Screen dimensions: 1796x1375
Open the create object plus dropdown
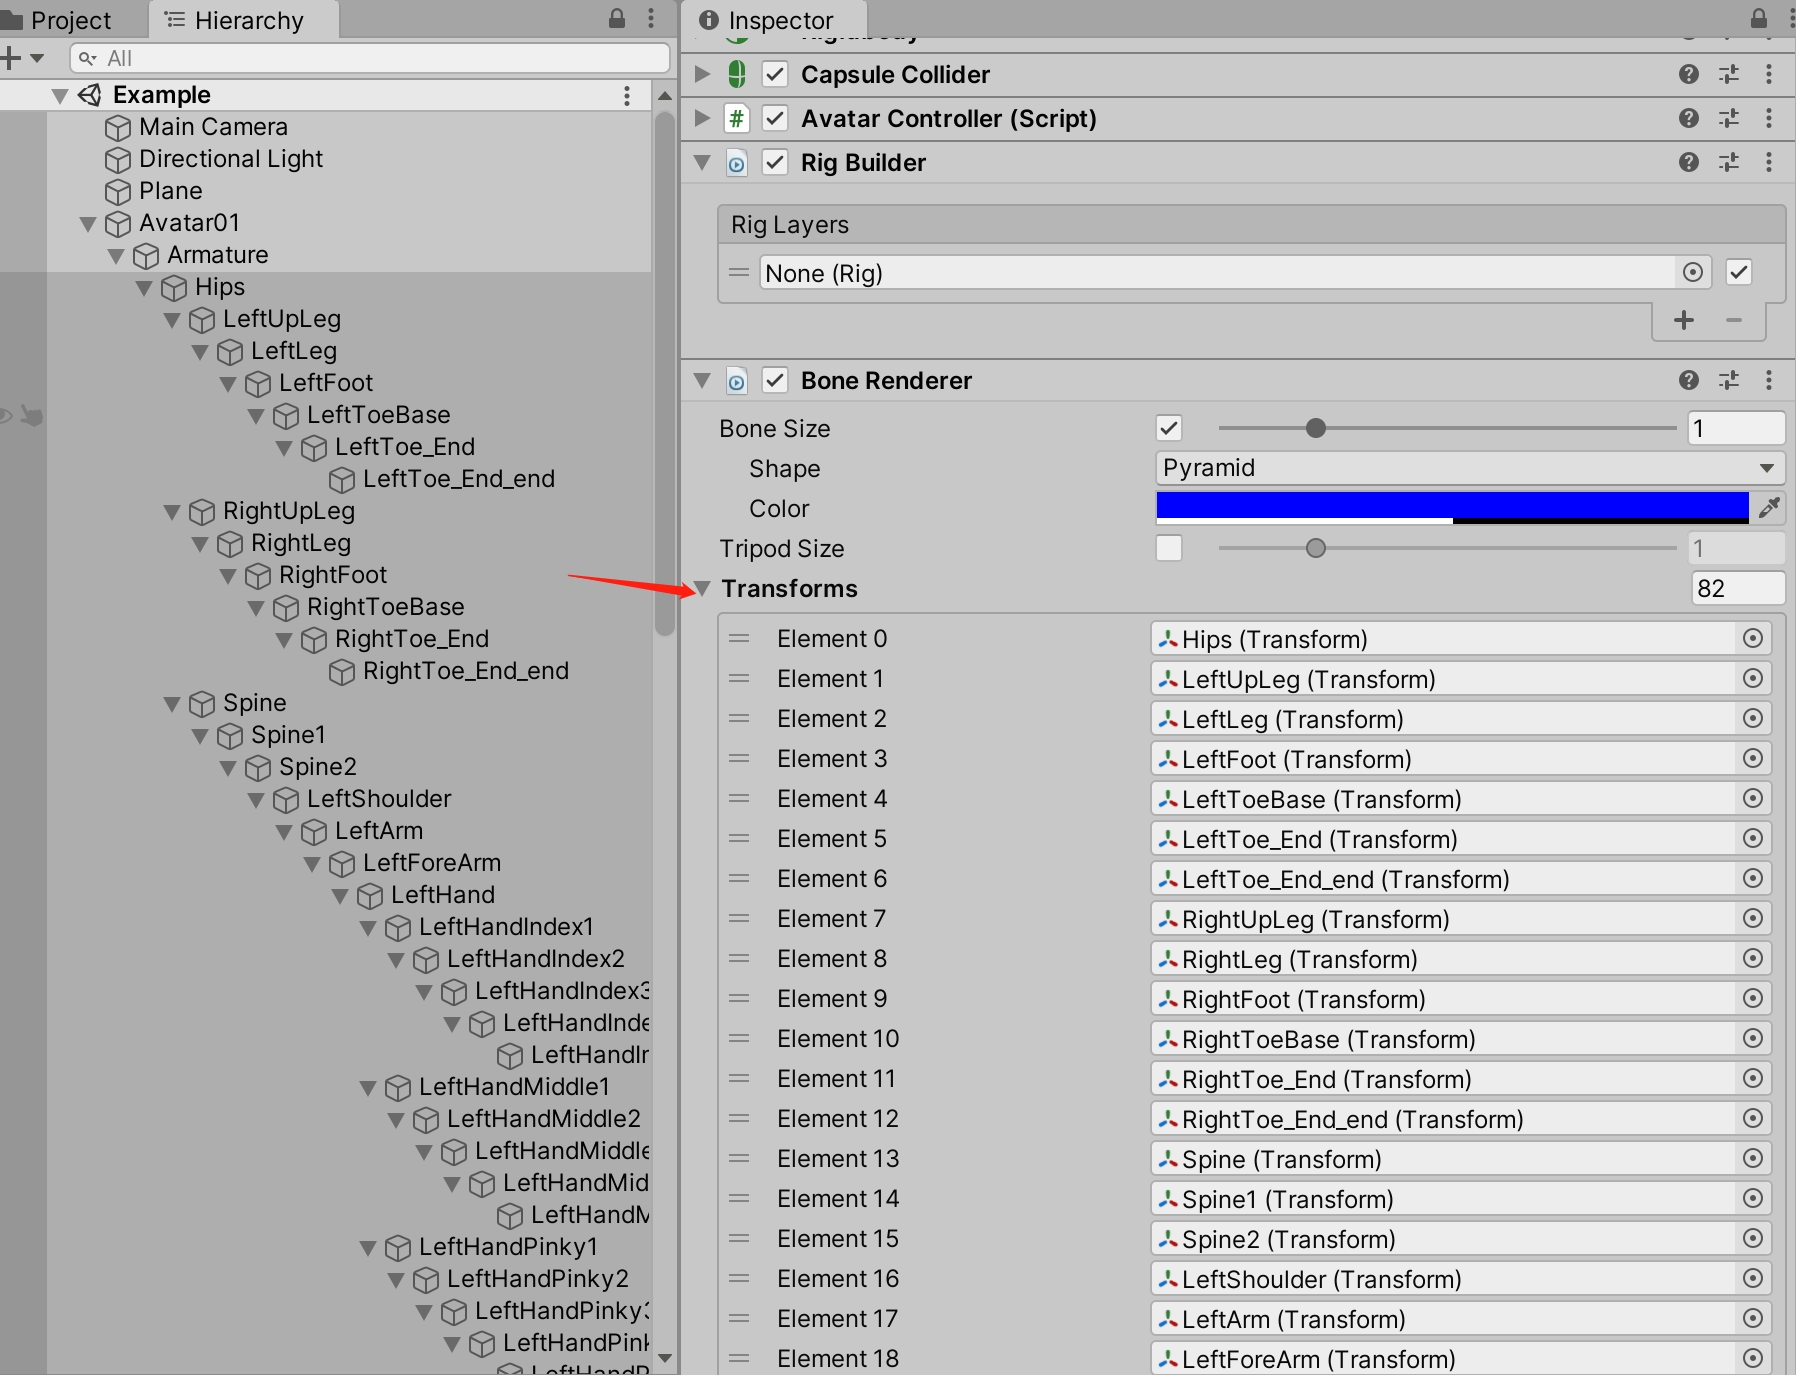22,58
